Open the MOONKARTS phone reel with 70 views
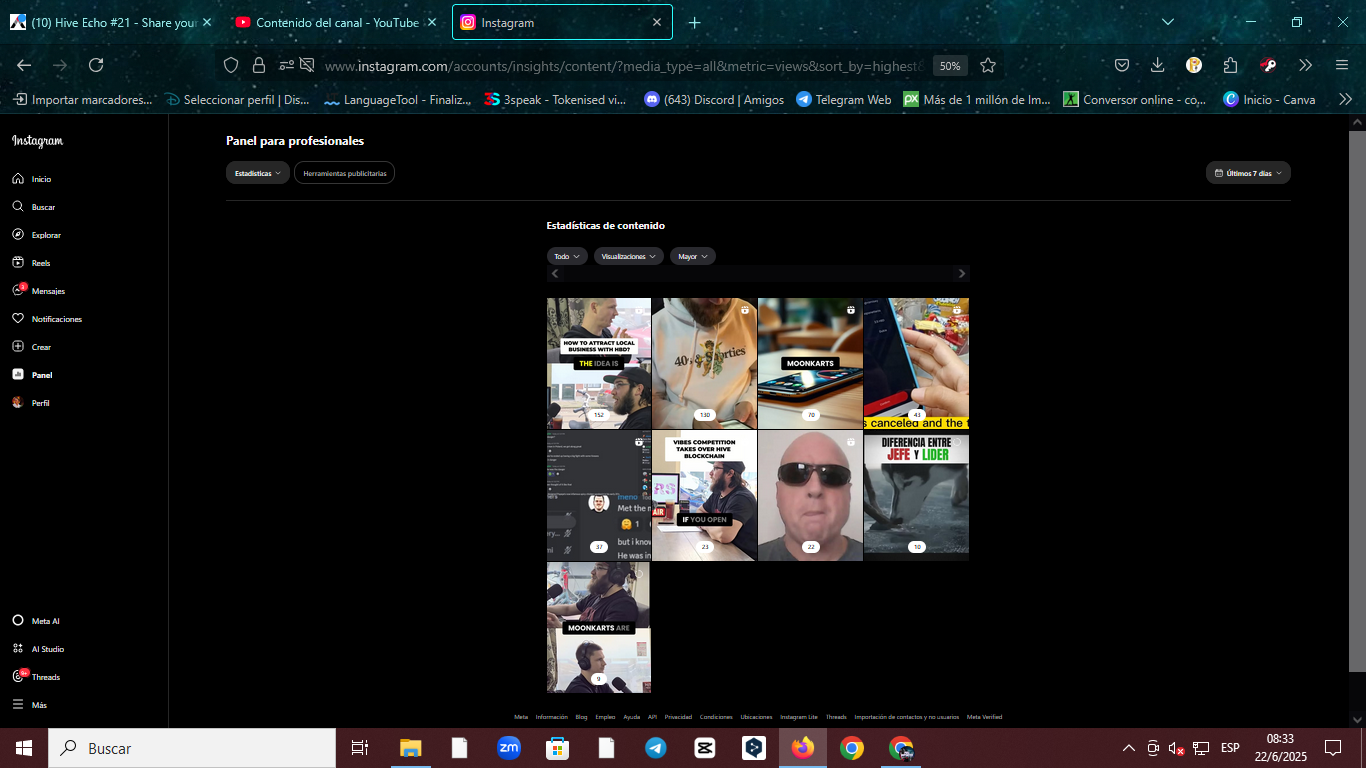This screenshot has height=768, width=1366. [x=810, y=363]
